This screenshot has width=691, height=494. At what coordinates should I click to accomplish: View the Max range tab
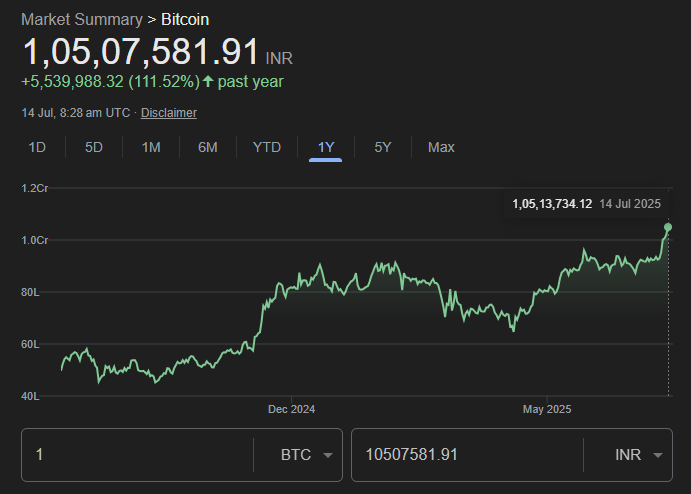coord(441,147)
